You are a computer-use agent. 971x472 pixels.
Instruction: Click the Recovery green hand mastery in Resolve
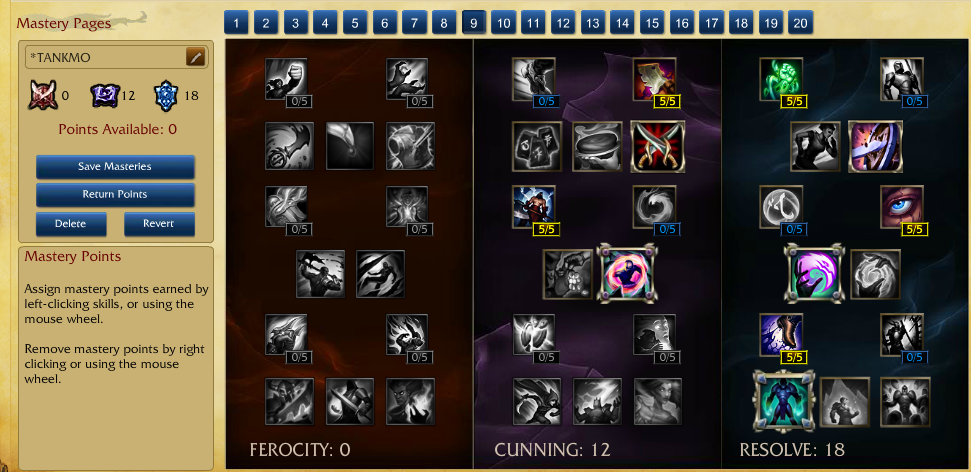[x=781, y=79]
